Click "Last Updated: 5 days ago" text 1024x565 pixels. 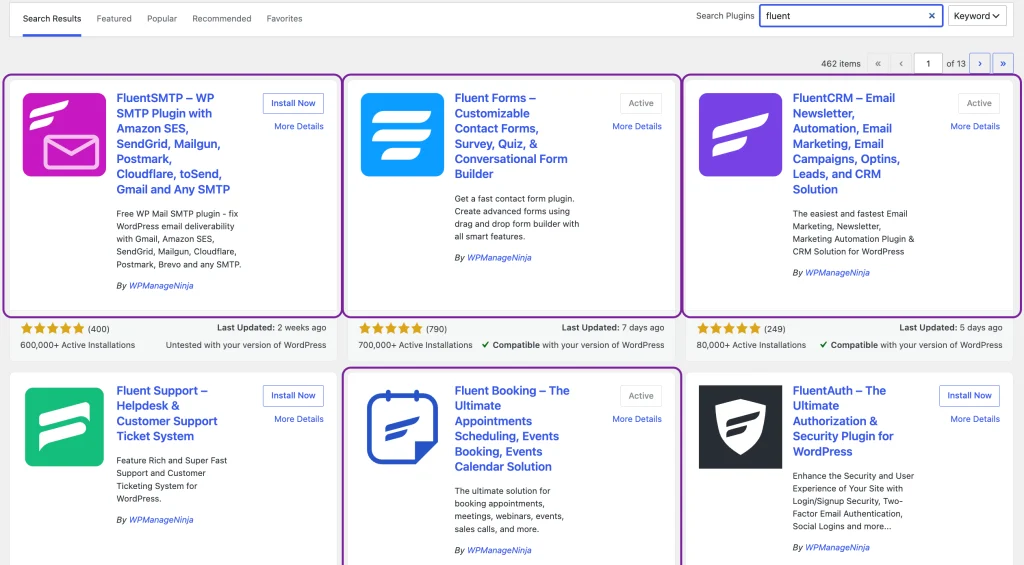pyautogui.click(x=951, y=328)
